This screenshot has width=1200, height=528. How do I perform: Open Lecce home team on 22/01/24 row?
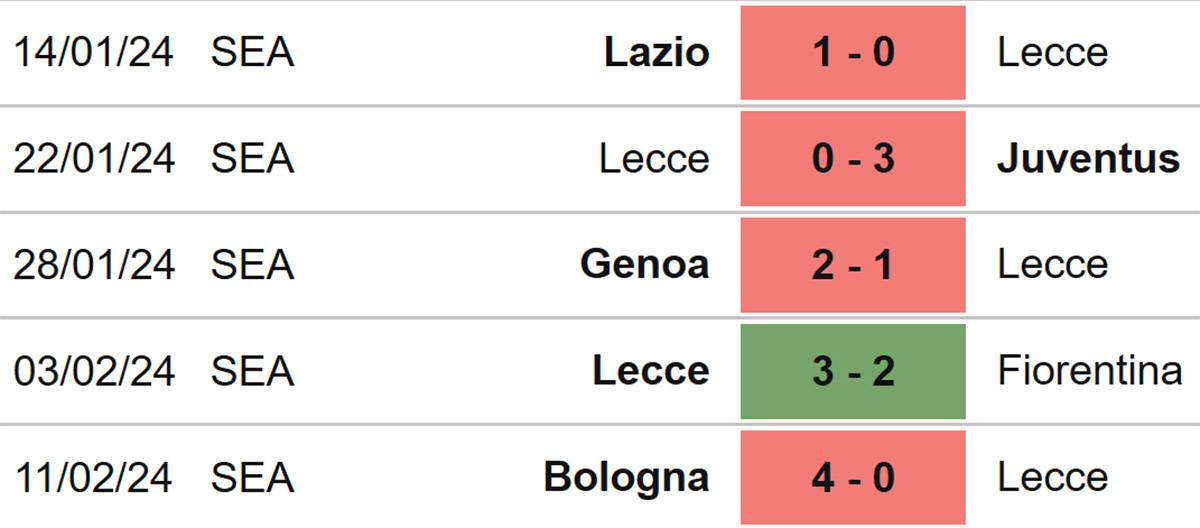(655, 159)
